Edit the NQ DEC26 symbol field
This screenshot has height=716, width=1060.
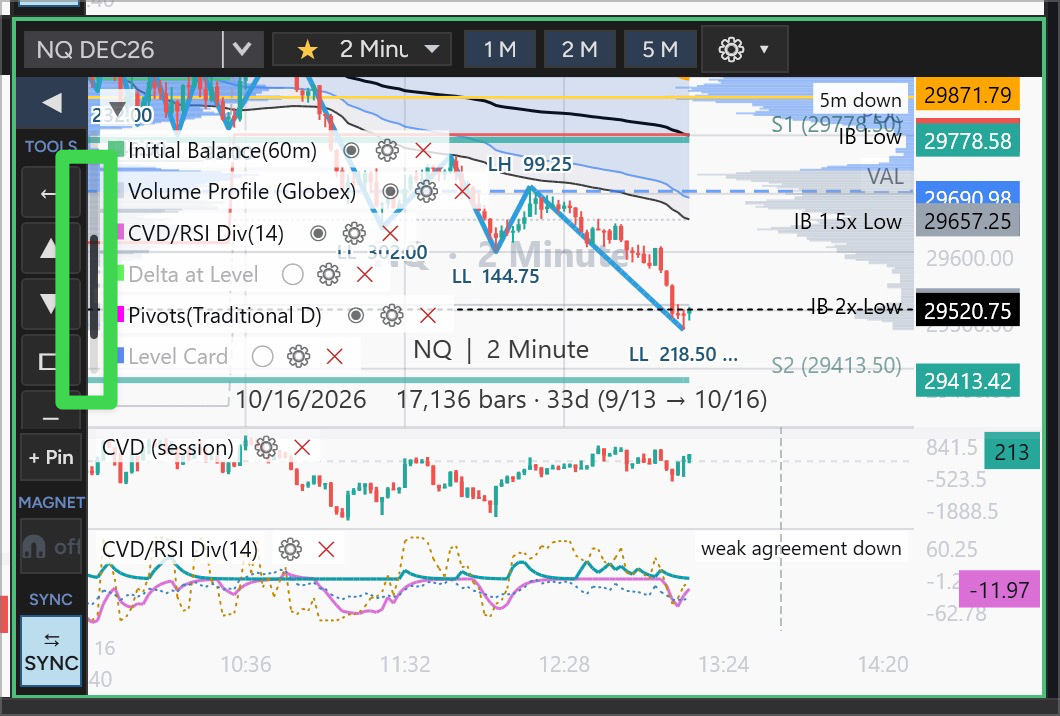click(x=123, y=49)
